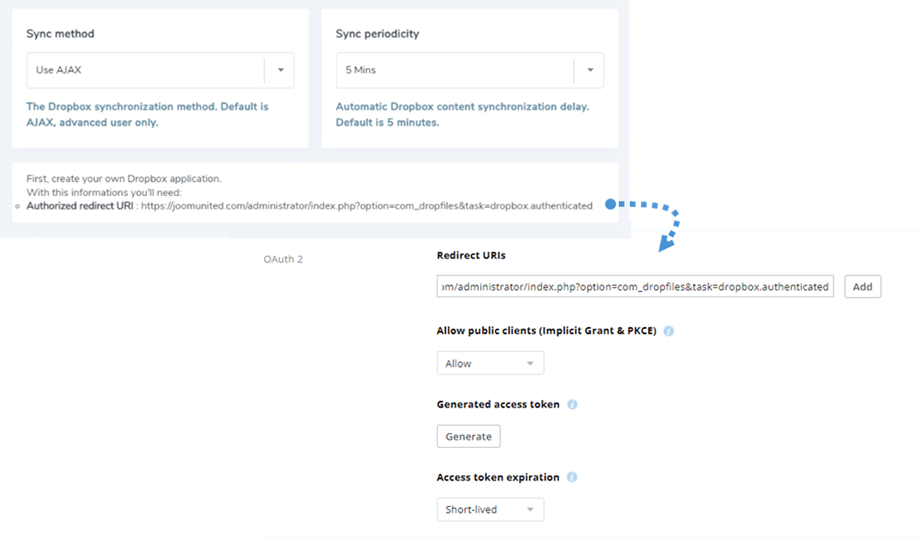Click the blue arrowhead pointing to Redirect URIs

pyautogui.click(x=662, y=241)
